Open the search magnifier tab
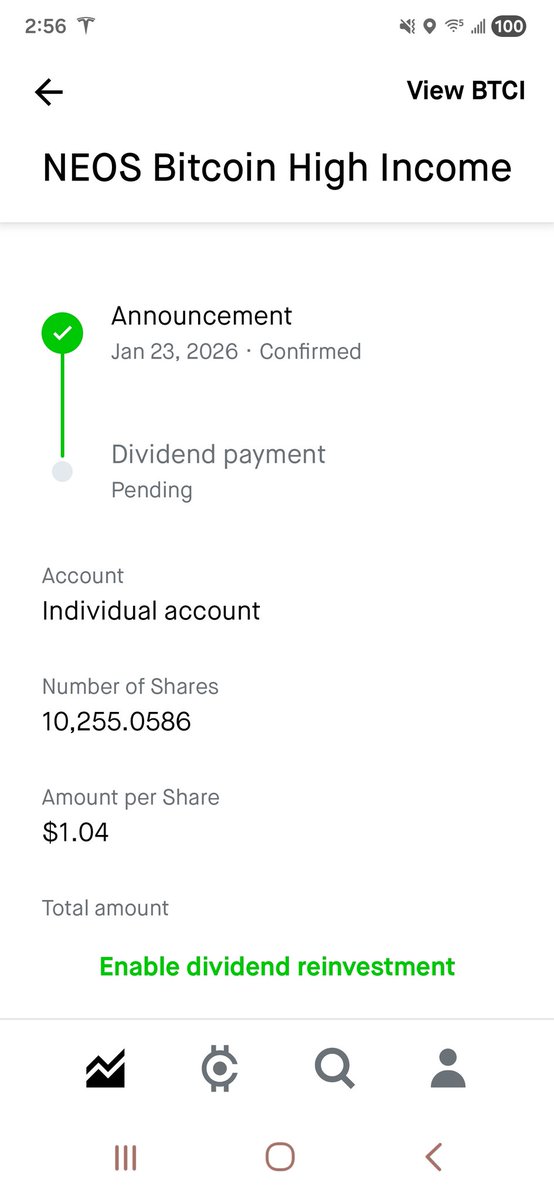This screenshot has height=1200, width=554. pyautogui.click(x=334, y=1069)
